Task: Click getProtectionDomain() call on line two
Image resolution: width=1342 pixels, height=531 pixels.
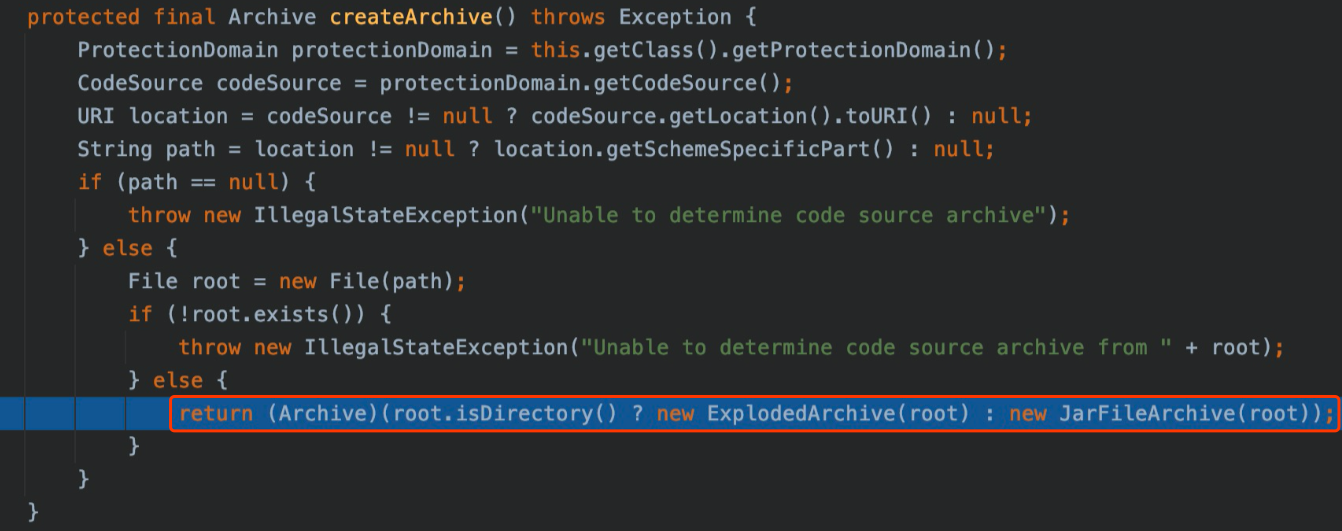Action: coord(862,50)
